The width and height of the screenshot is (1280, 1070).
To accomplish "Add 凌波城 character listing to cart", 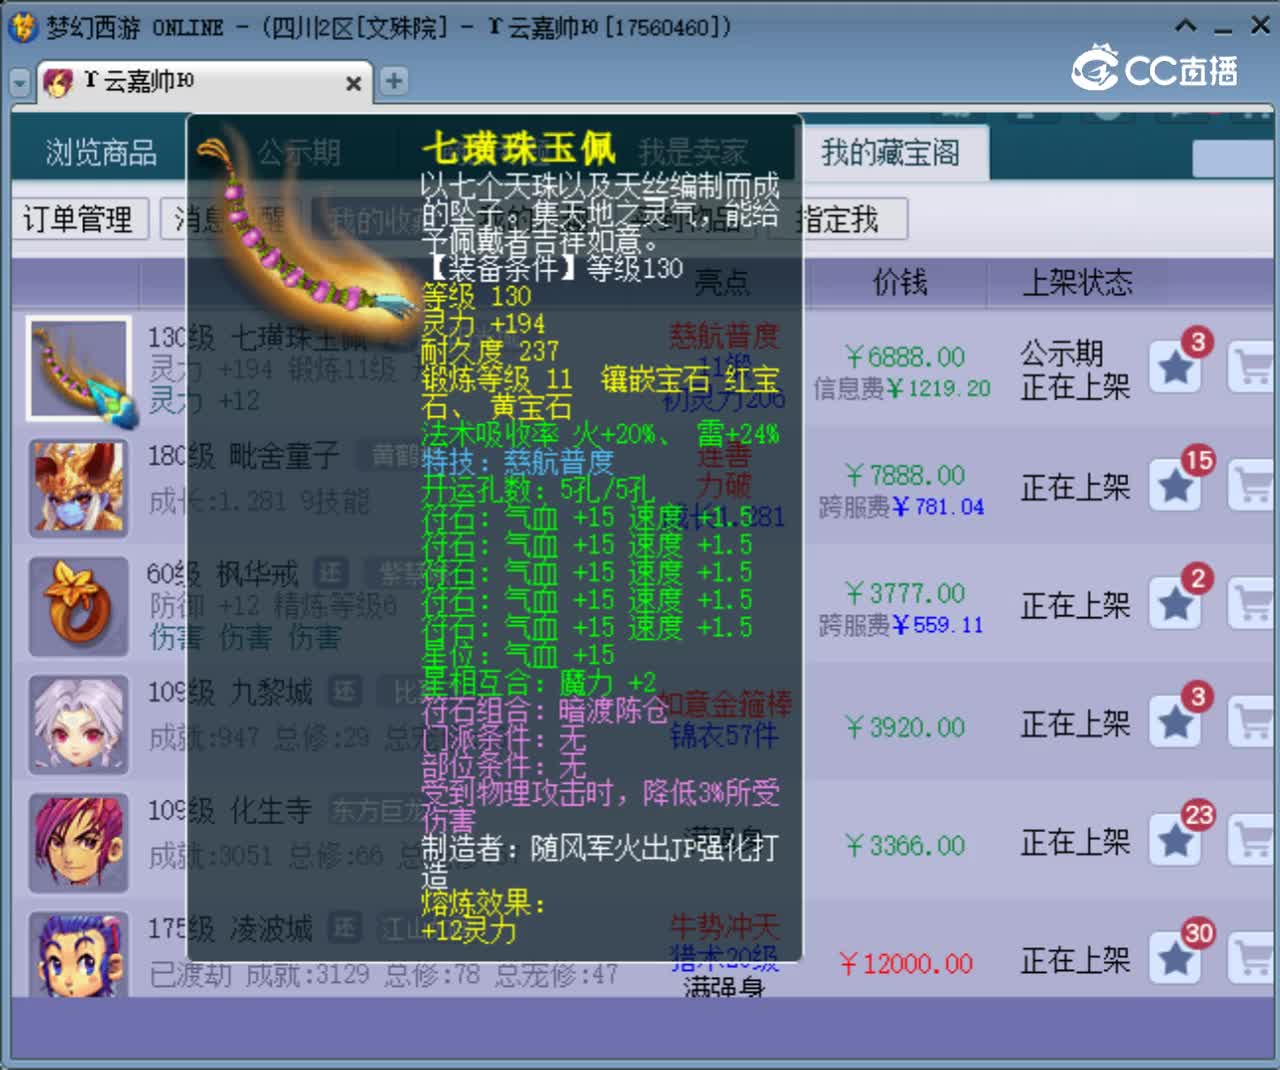I will [1253, 960].
